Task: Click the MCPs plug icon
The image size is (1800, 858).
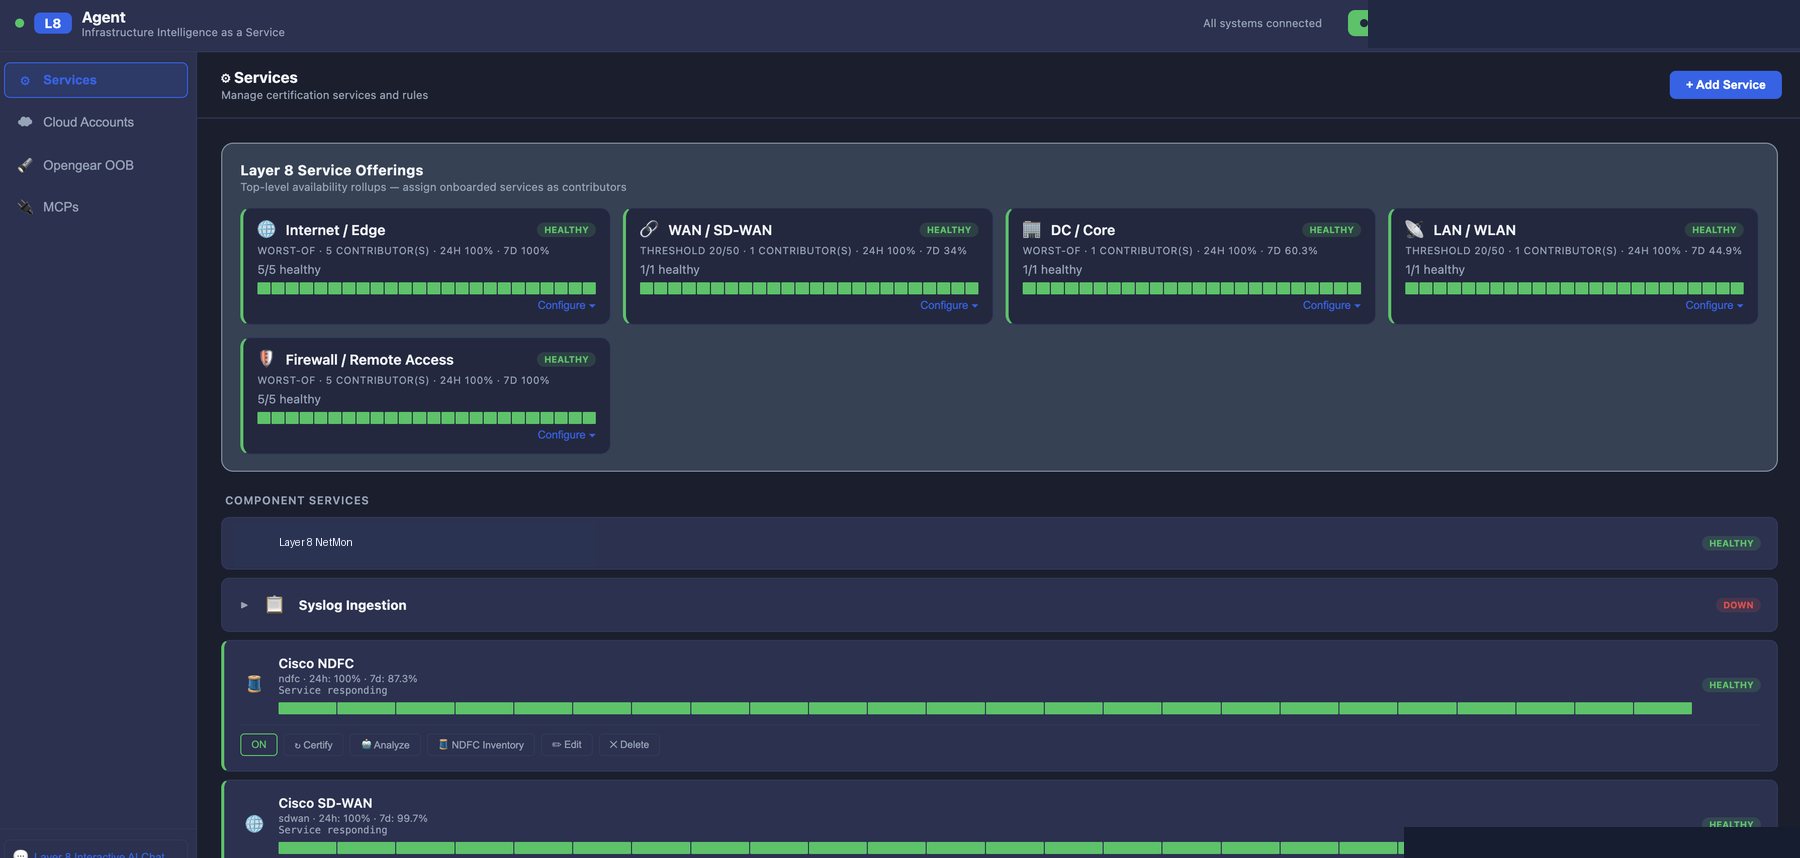Action: pyautogui.click(x=25, y=207)
